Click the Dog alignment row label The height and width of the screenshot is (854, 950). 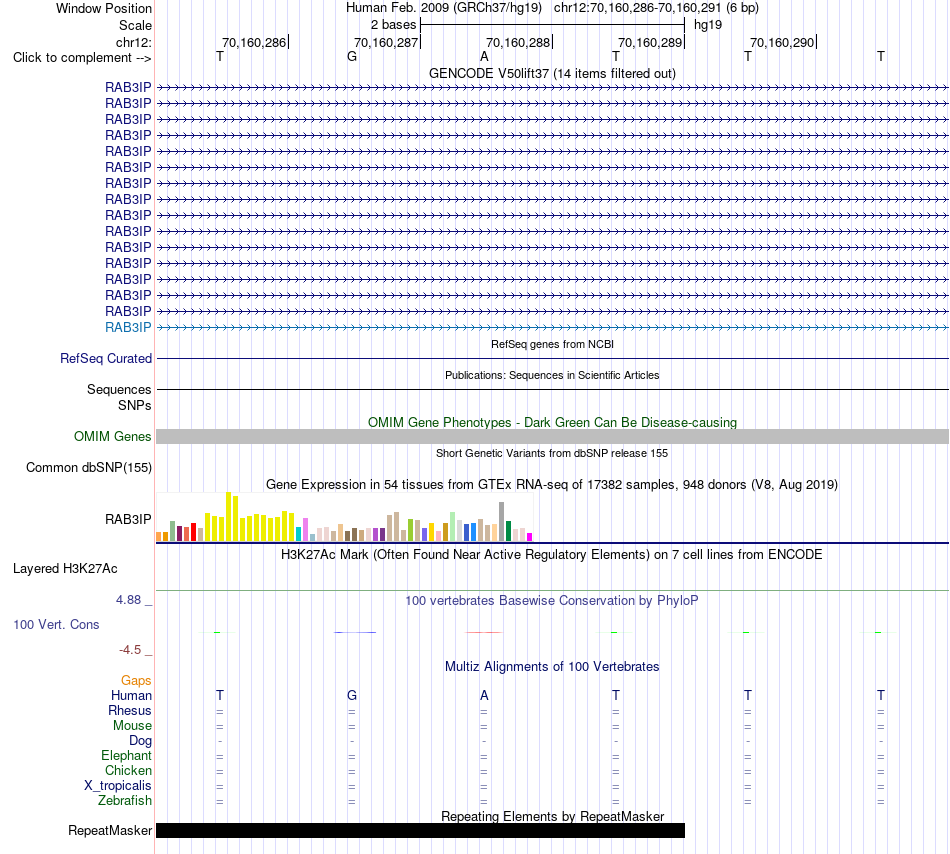140,740
